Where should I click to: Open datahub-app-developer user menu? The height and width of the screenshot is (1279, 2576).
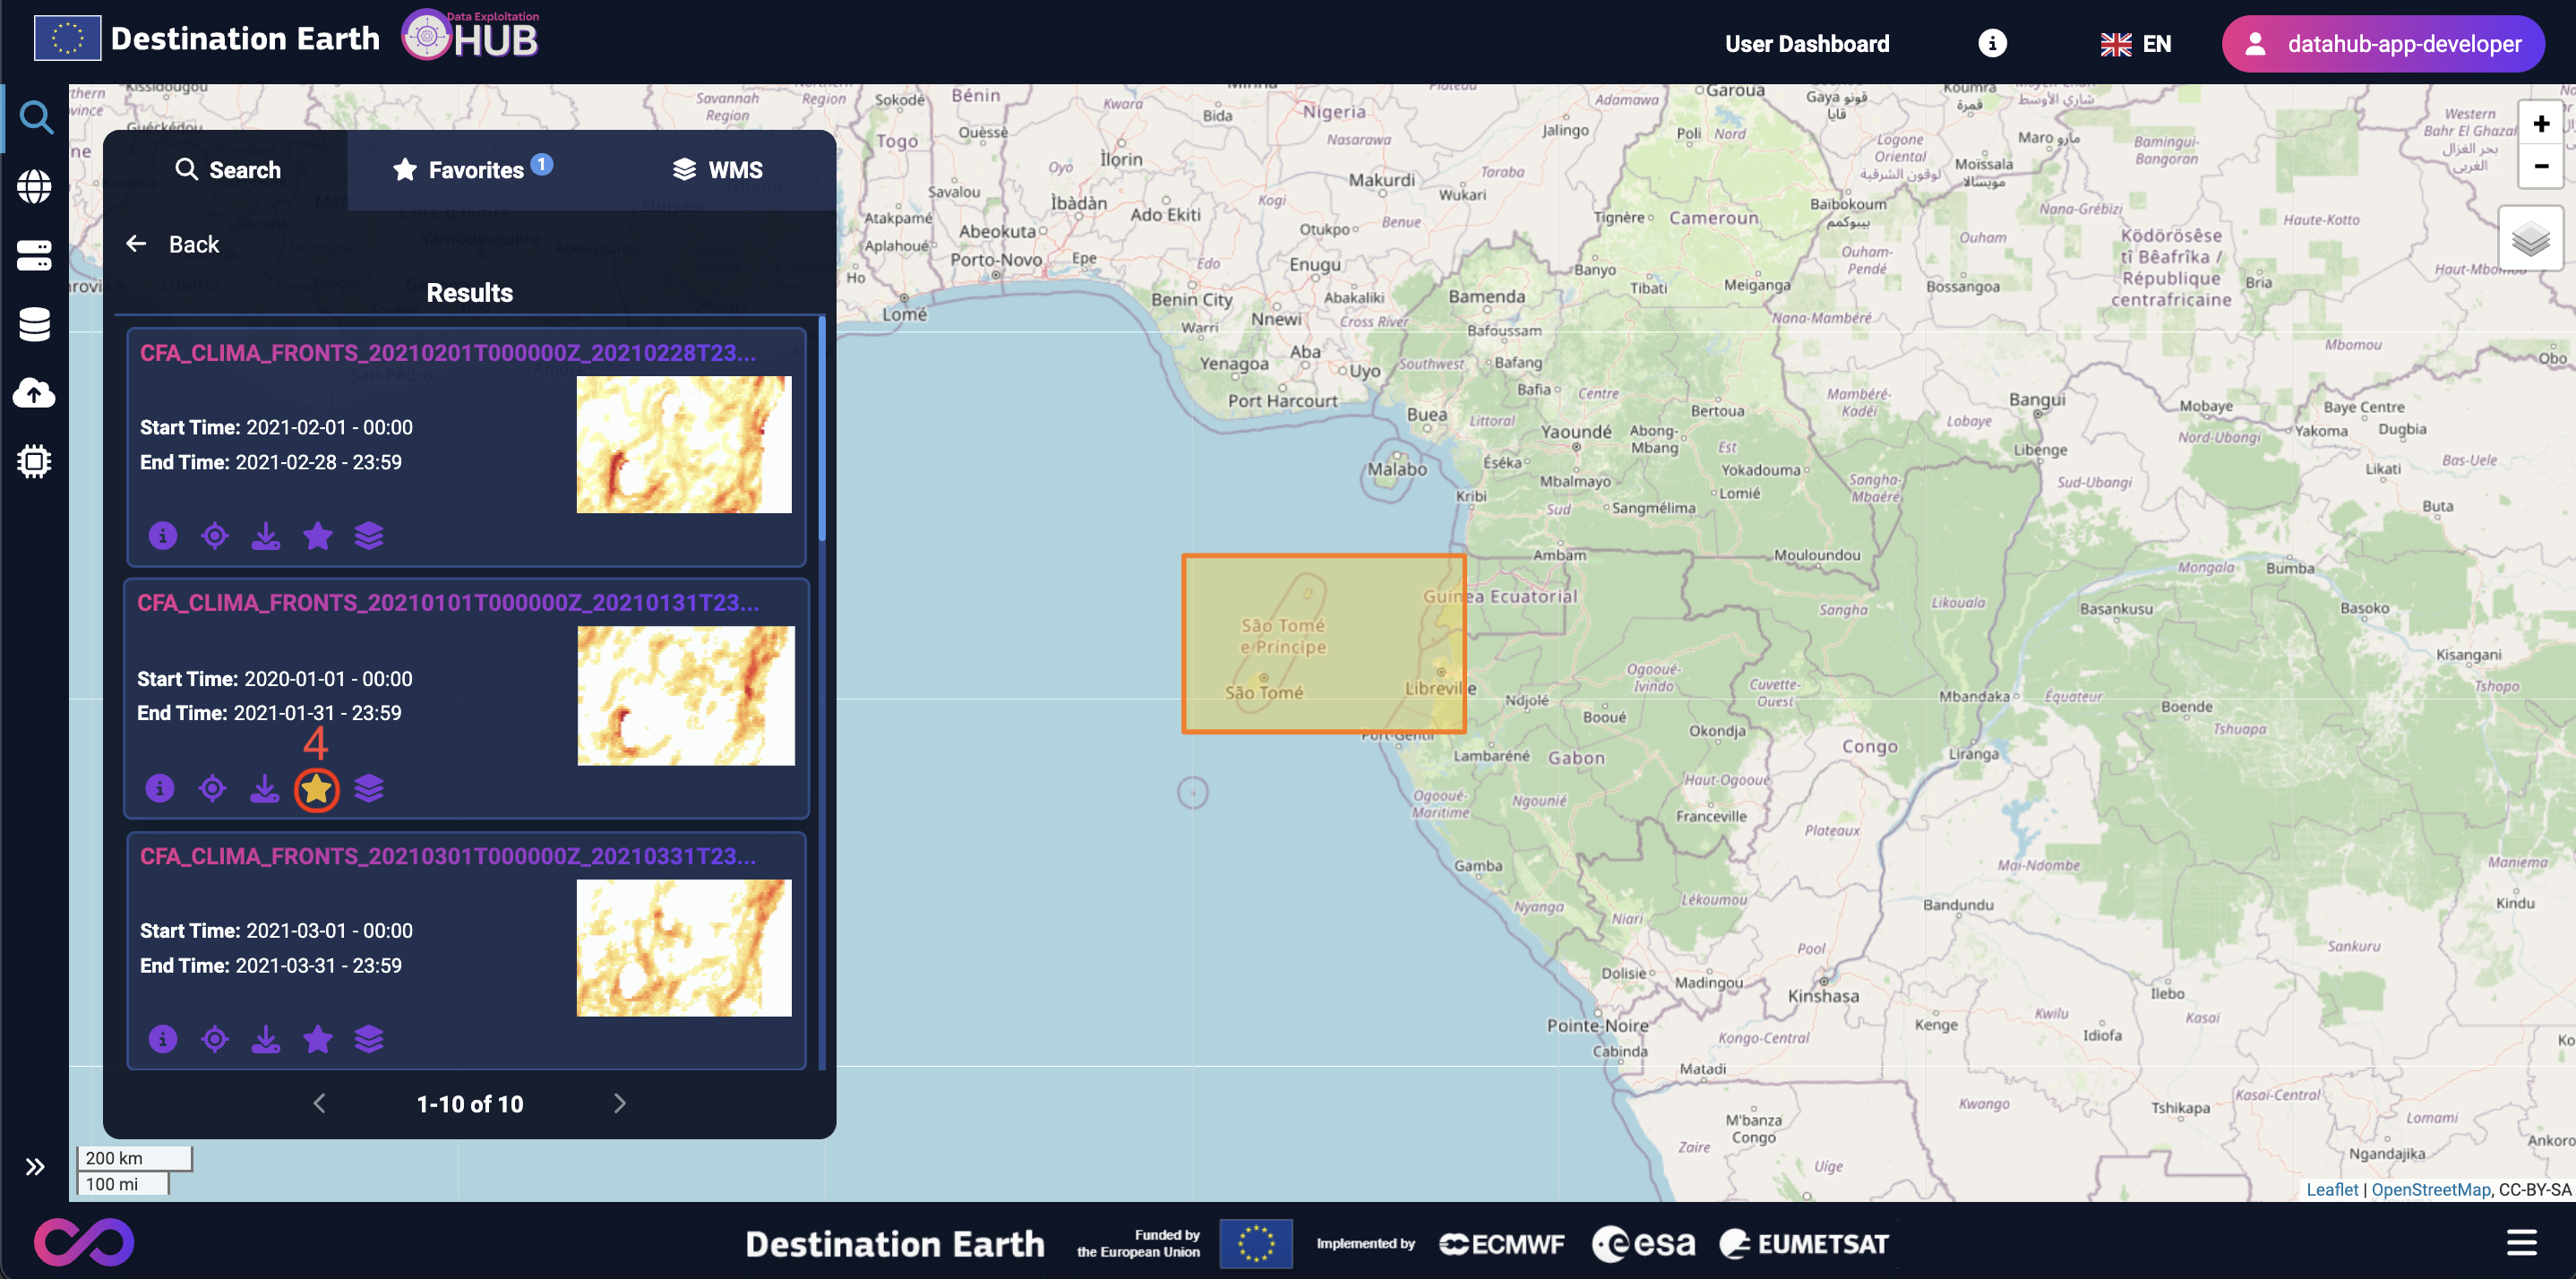pyautogui.click(x=2382, y=44)
